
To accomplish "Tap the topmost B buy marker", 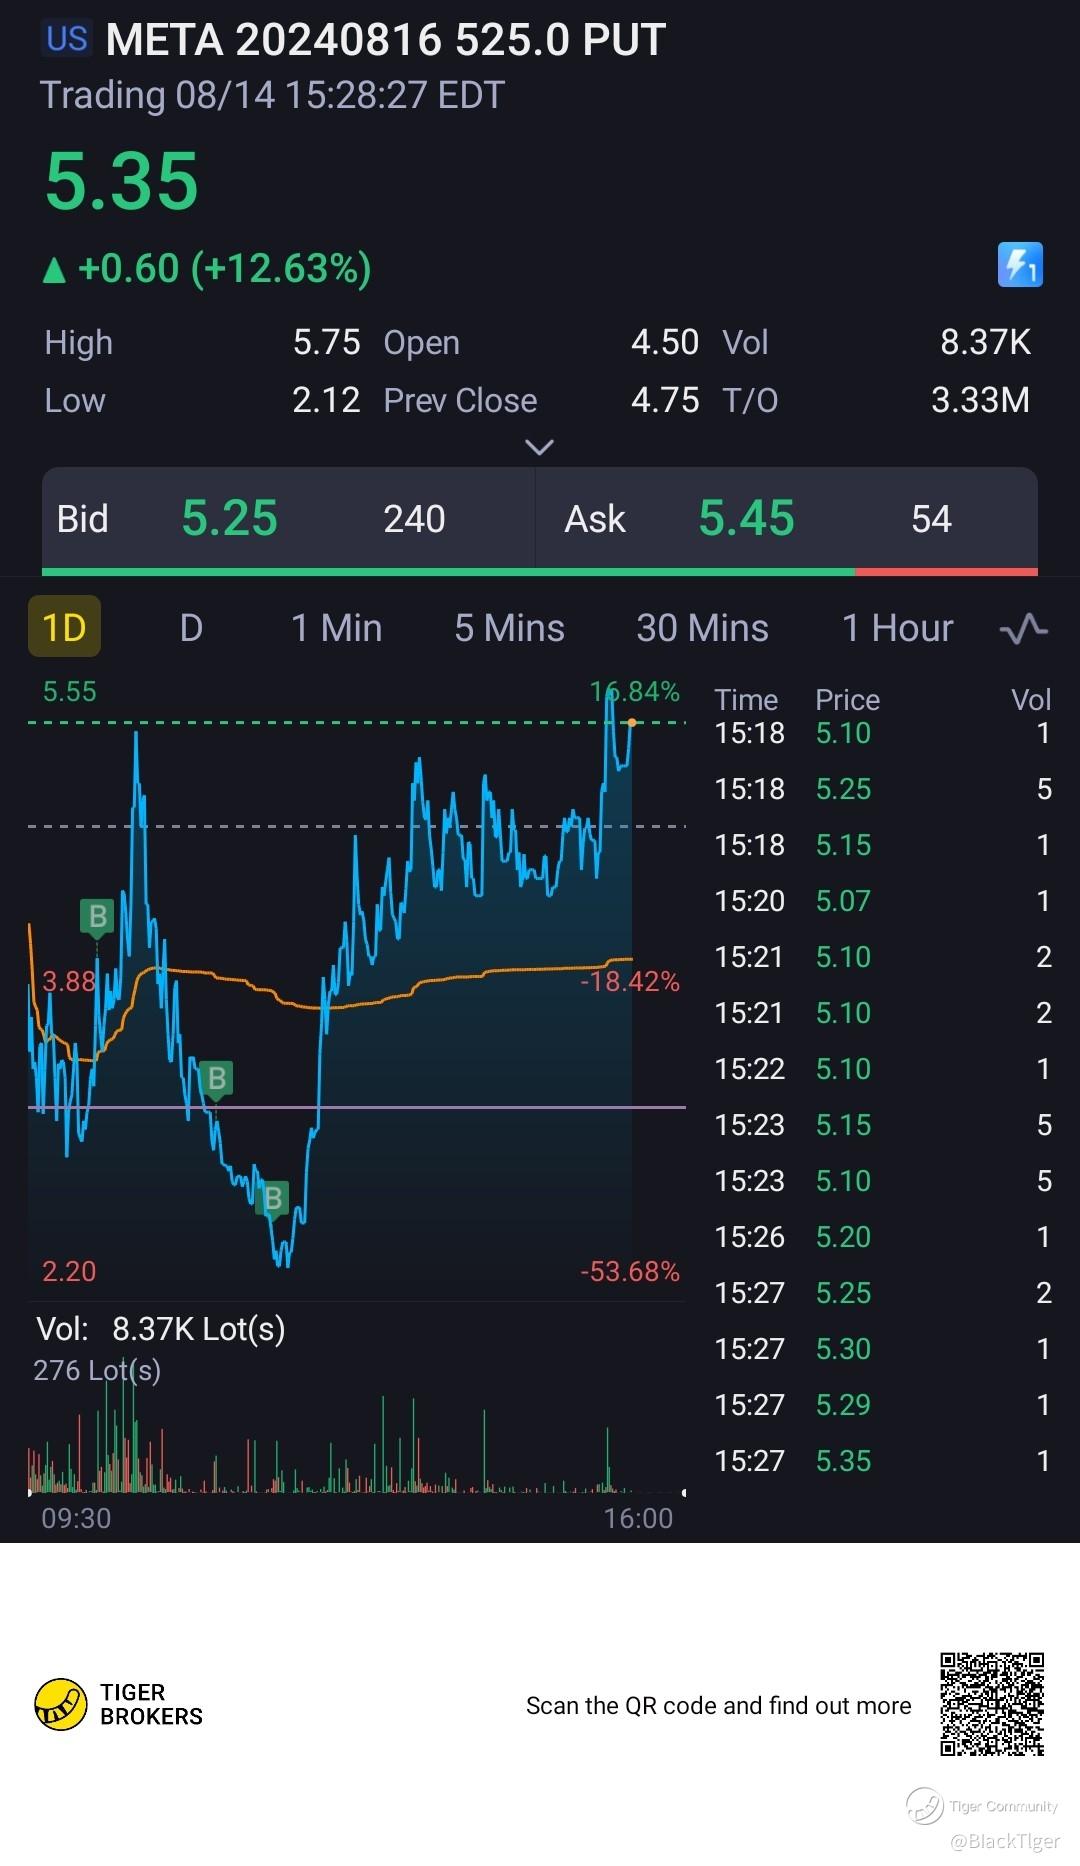I will pyautogui.click(x=97, y=916).
